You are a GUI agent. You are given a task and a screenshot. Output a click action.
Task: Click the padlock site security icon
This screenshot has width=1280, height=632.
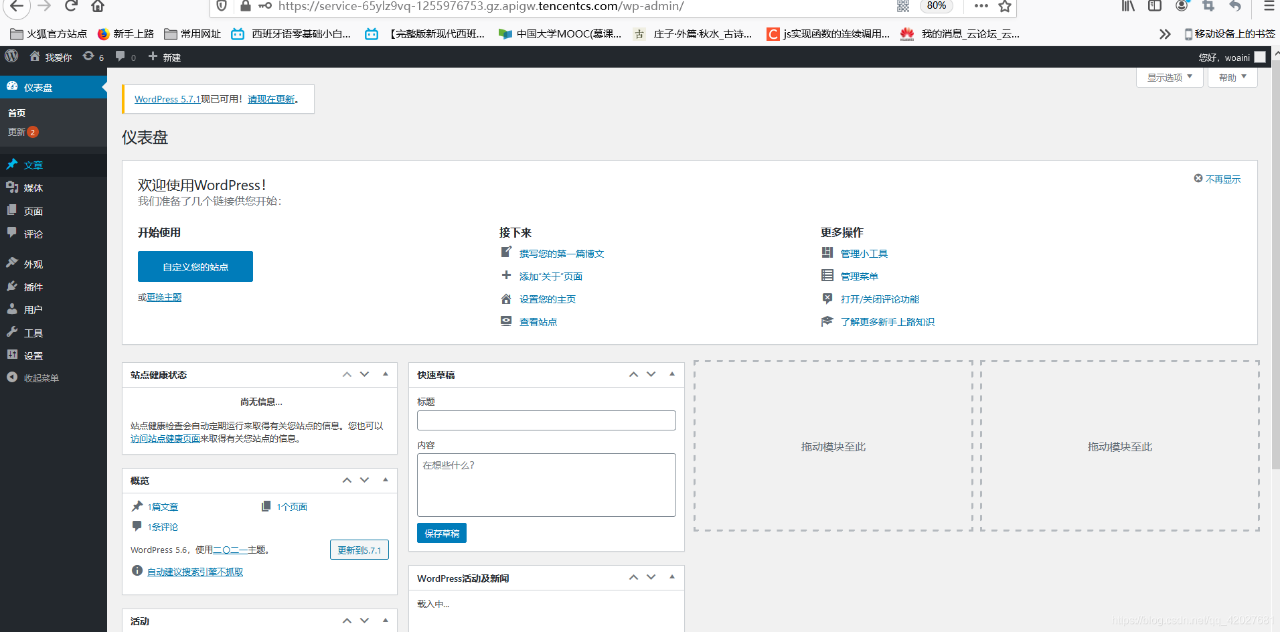pos(246,6)
